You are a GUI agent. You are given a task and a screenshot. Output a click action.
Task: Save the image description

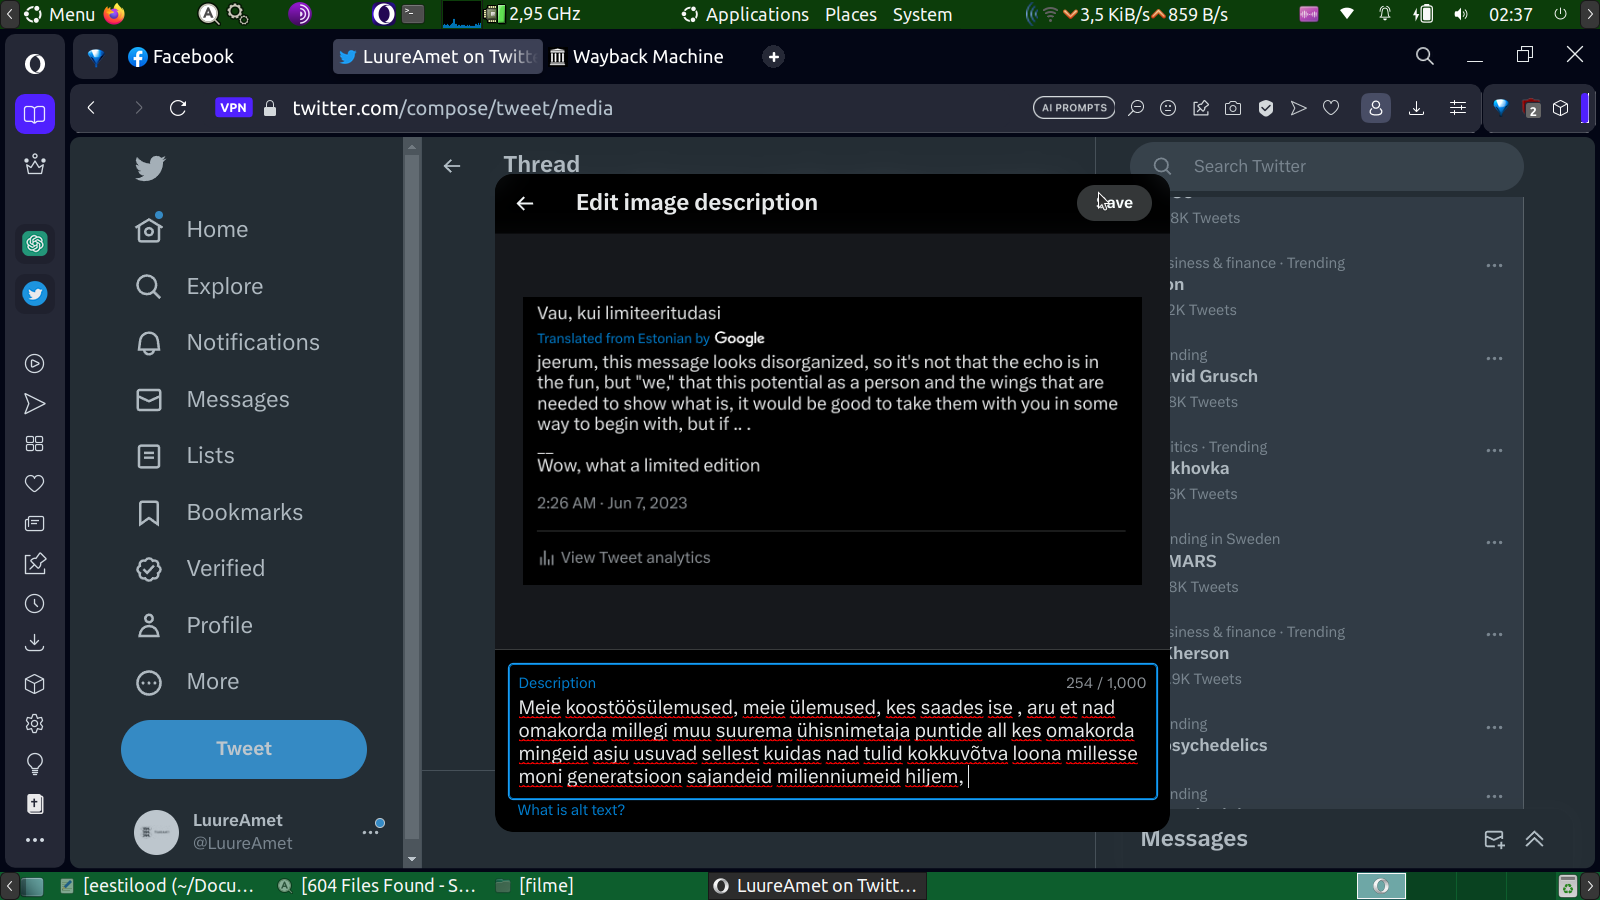pyautogui.click(x=1114, y=203)
